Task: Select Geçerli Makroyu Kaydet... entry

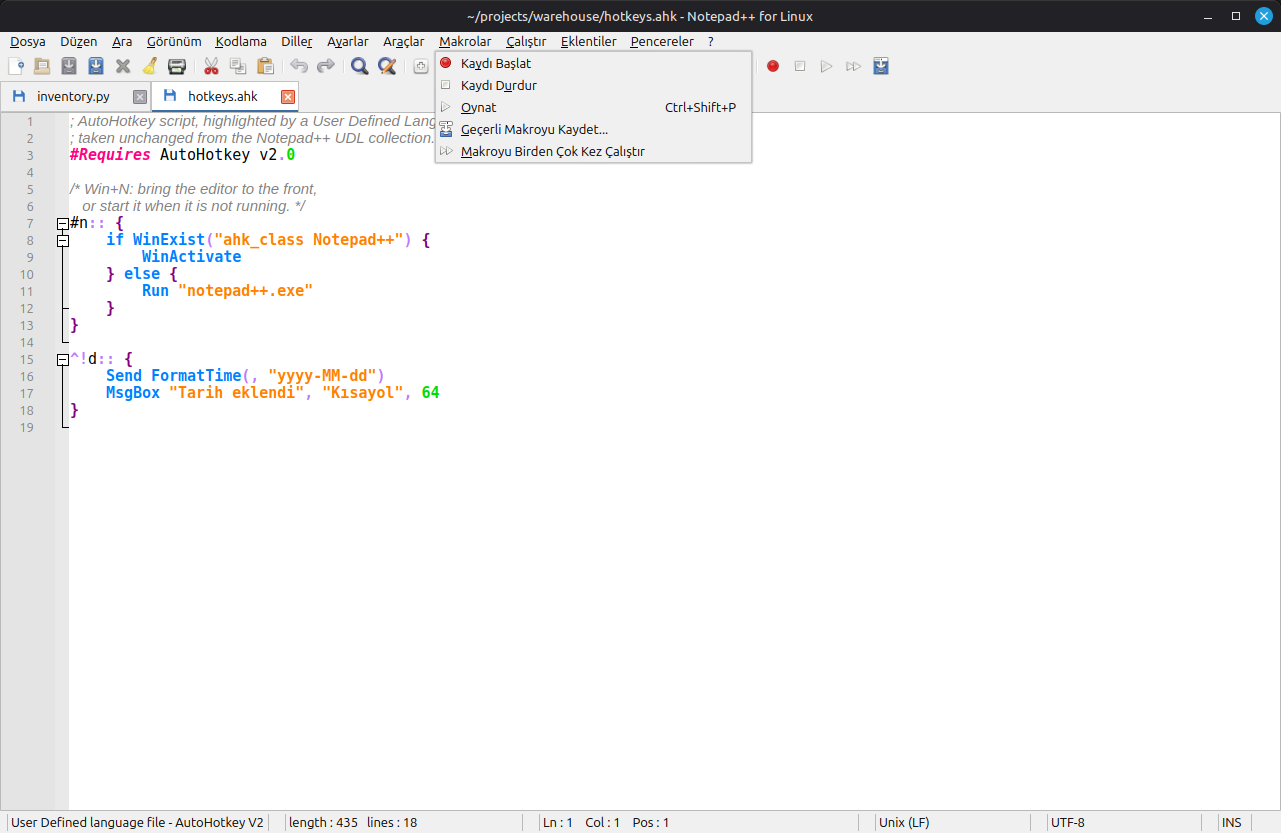Action: (x=593, y=129)
